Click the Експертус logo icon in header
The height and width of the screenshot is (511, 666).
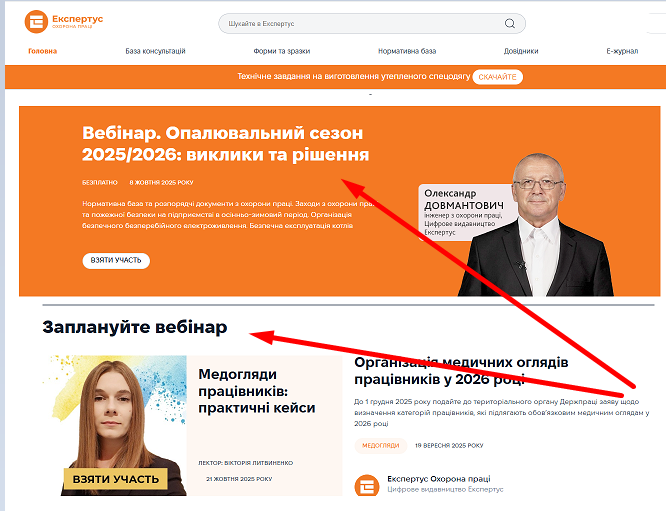coord(36,21)
